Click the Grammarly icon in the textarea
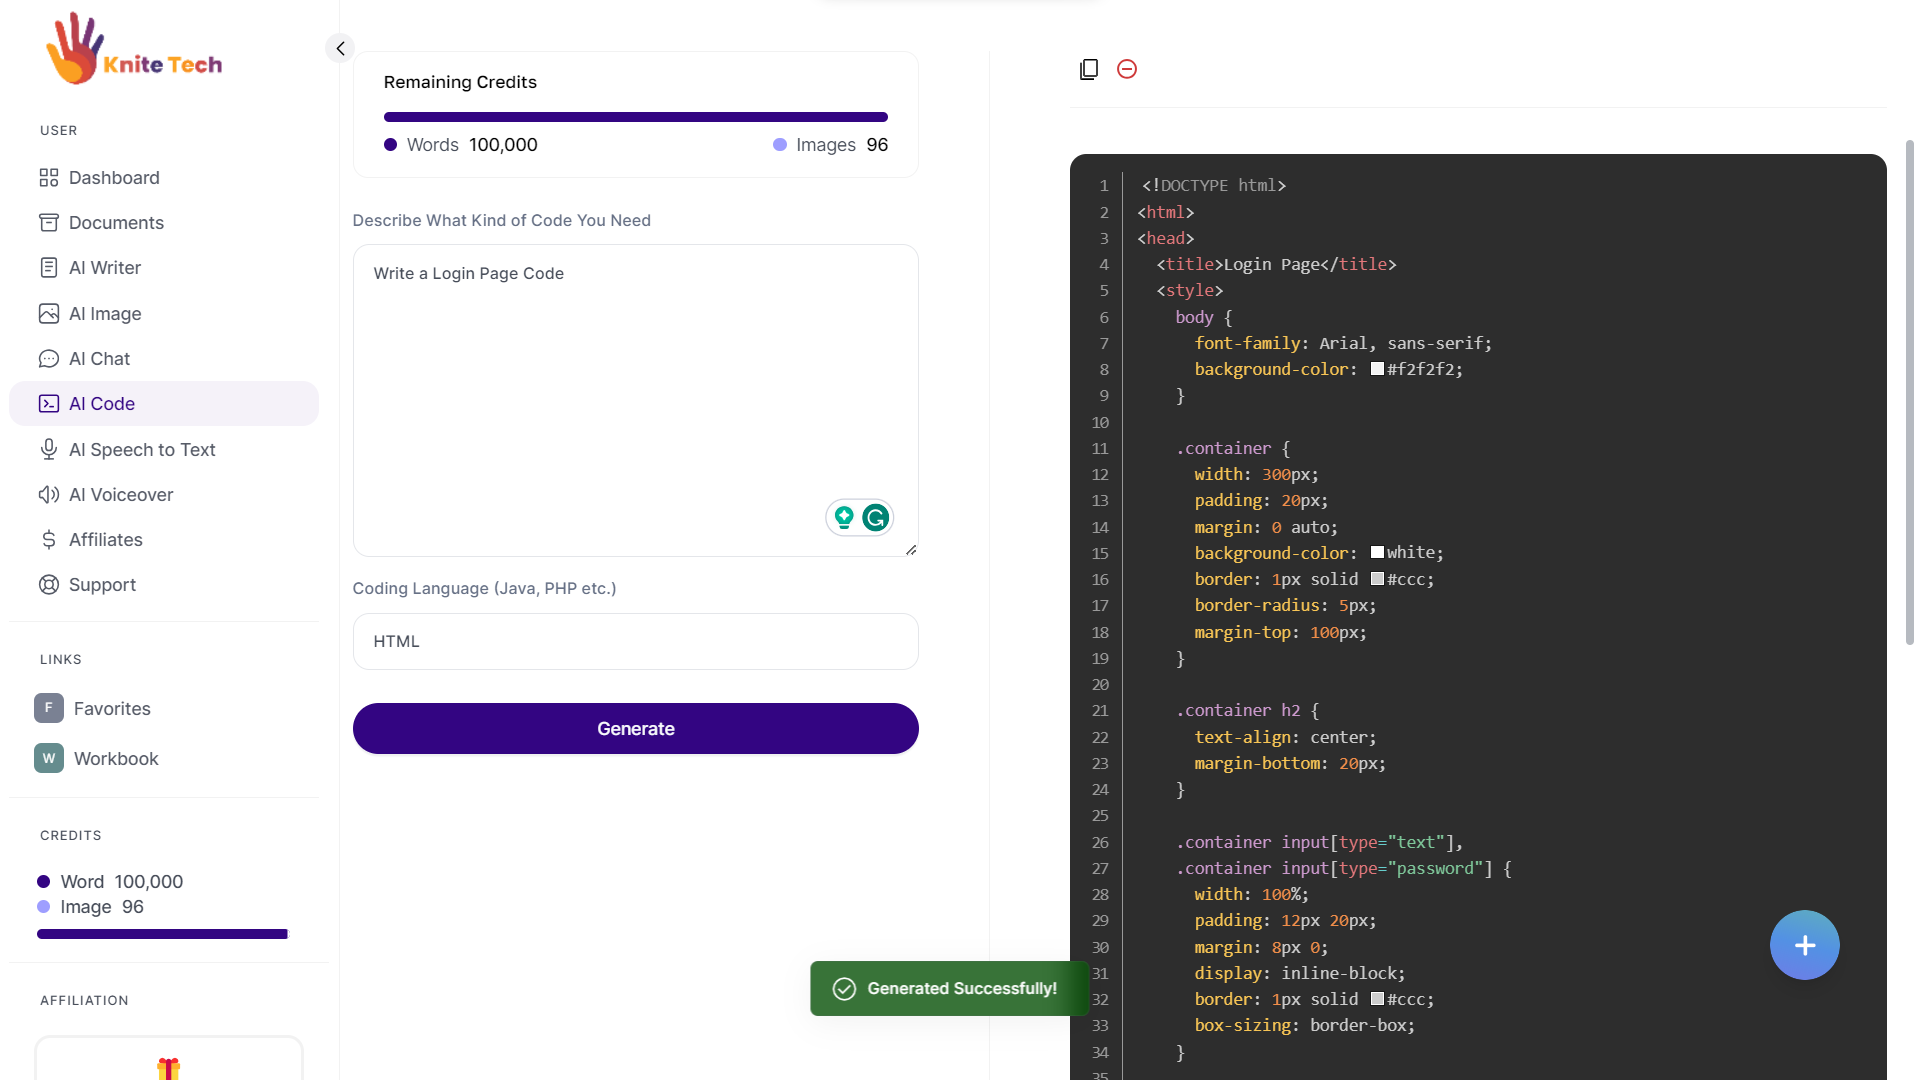Screen dimensions: 1920x1080 (x=876, y=518)
